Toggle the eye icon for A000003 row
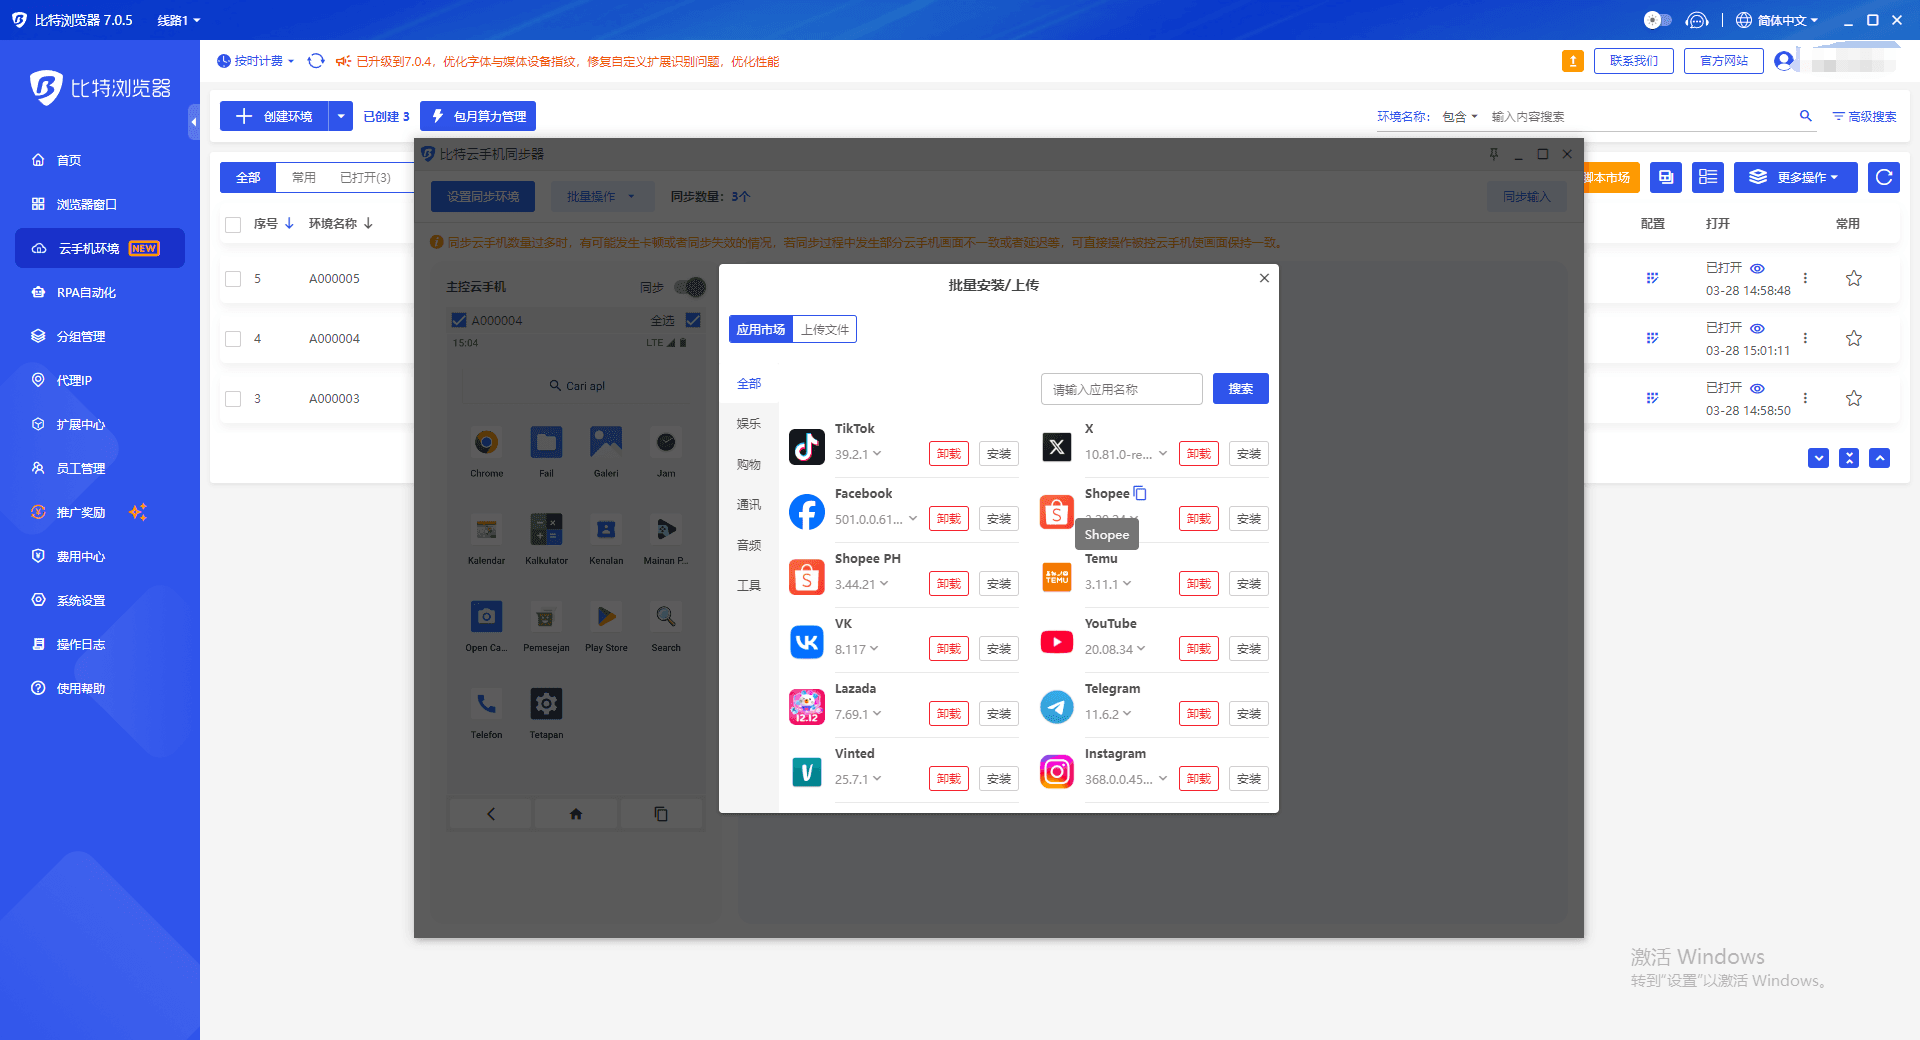This screenshot has height=1040, width=1920. tap(1757, 388)
